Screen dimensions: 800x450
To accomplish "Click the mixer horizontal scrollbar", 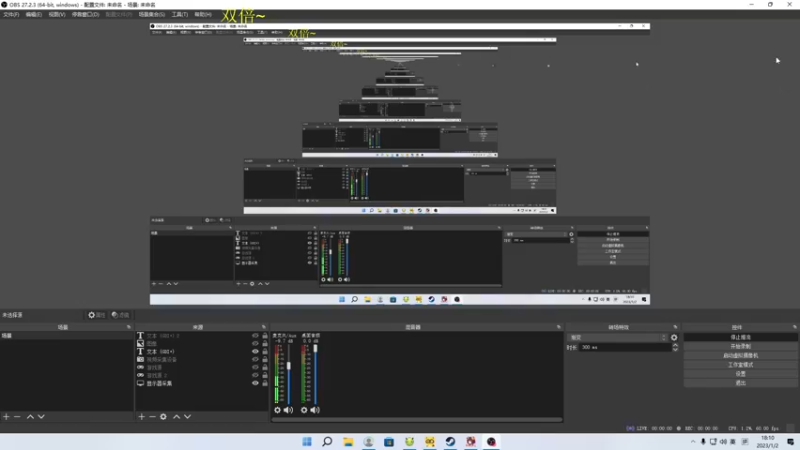I will 417,420.
